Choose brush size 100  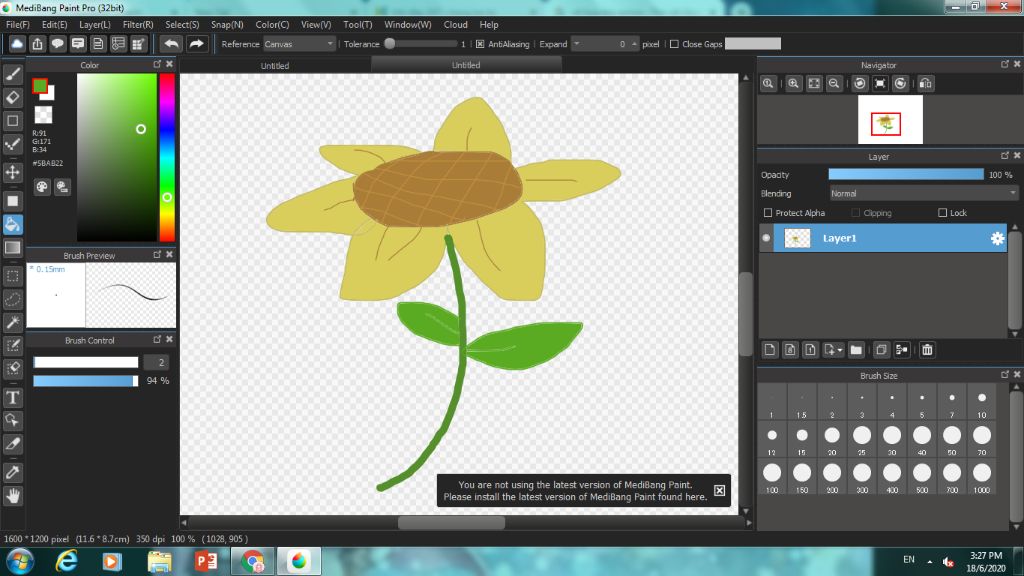pyautogui.click(x=772, y=479)
